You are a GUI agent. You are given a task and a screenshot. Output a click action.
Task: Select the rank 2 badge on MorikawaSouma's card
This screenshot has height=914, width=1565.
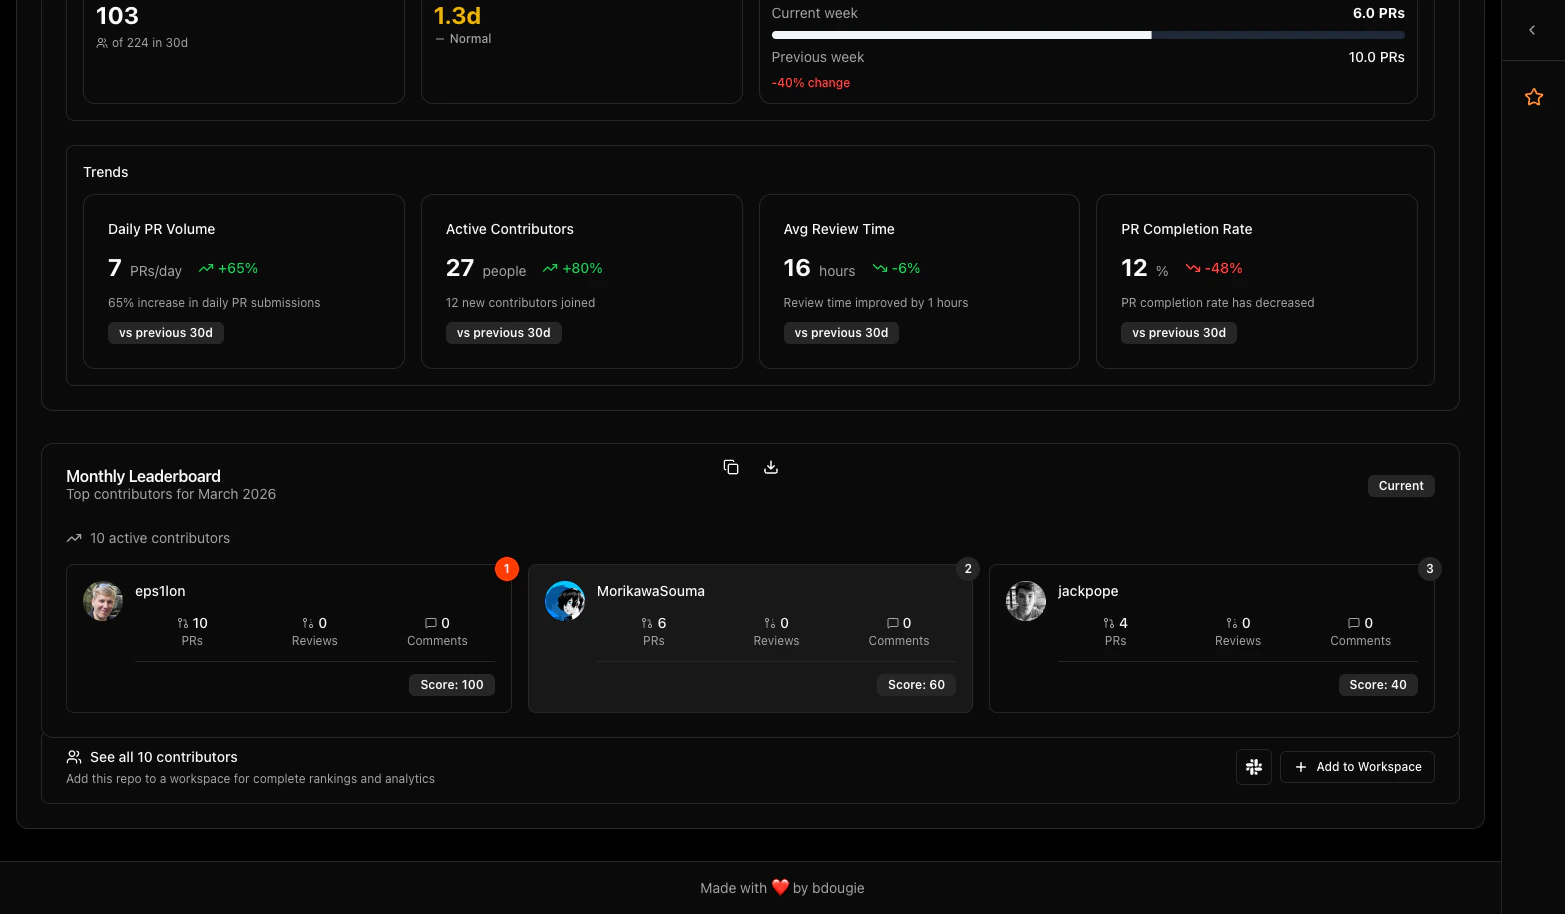point(967,568)
